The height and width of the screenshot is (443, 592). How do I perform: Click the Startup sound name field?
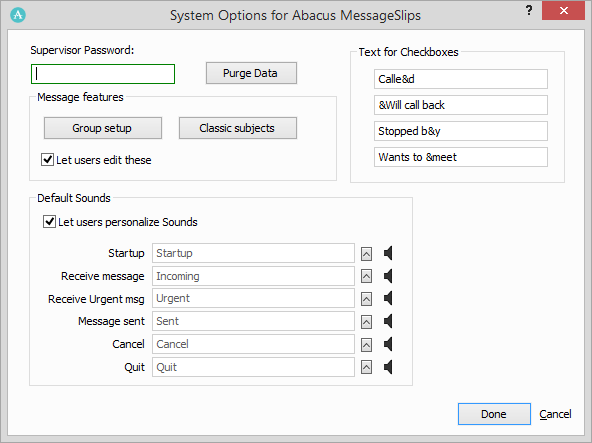point(253,253)
